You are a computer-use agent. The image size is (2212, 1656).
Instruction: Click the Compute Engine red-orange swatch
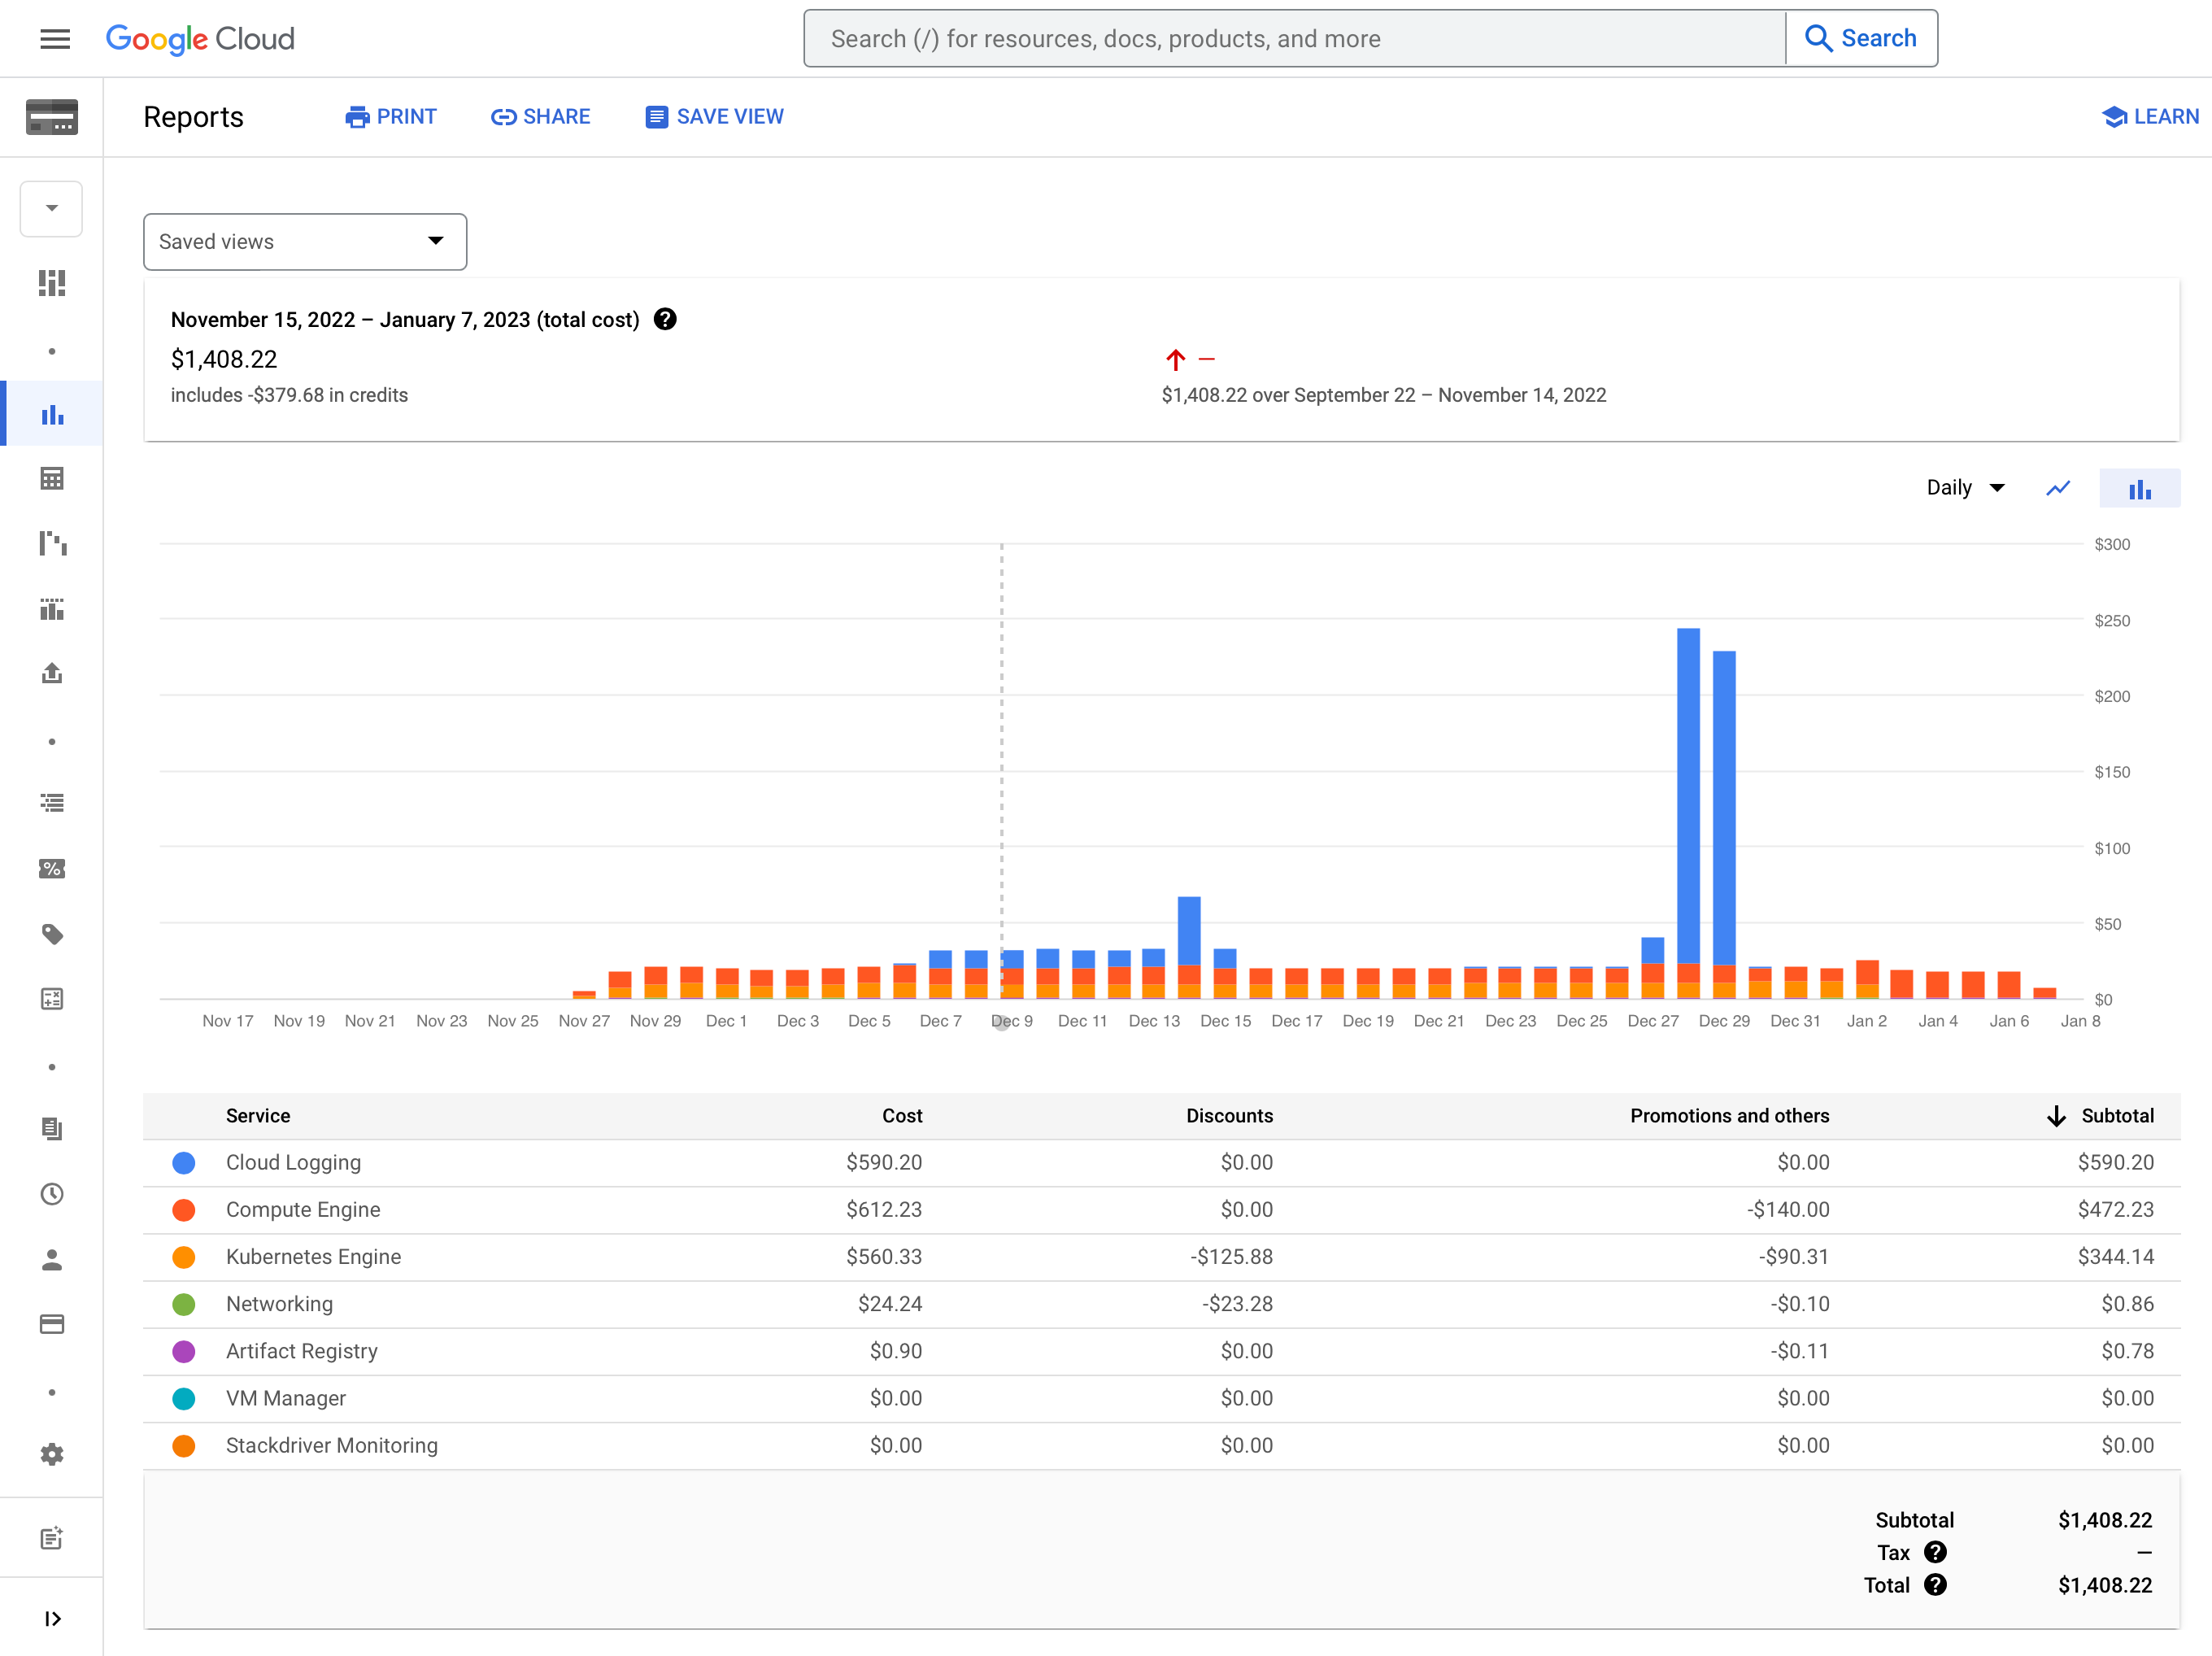[x=184, y=1210]
